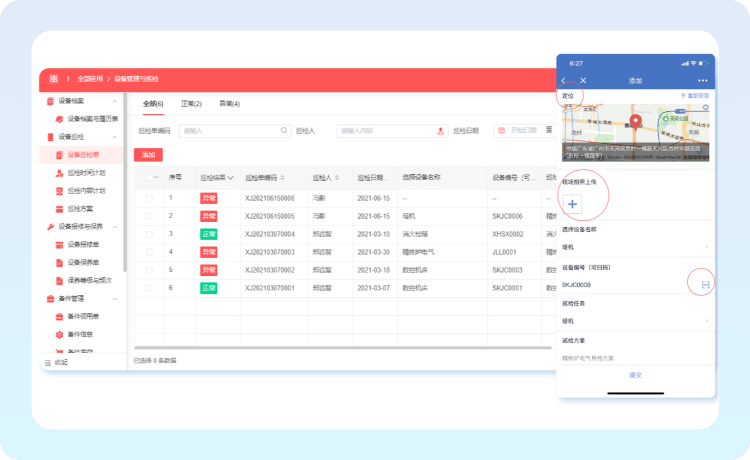Check the checkbox for row 4
The image size is (750, 460).
pos(150,251)
